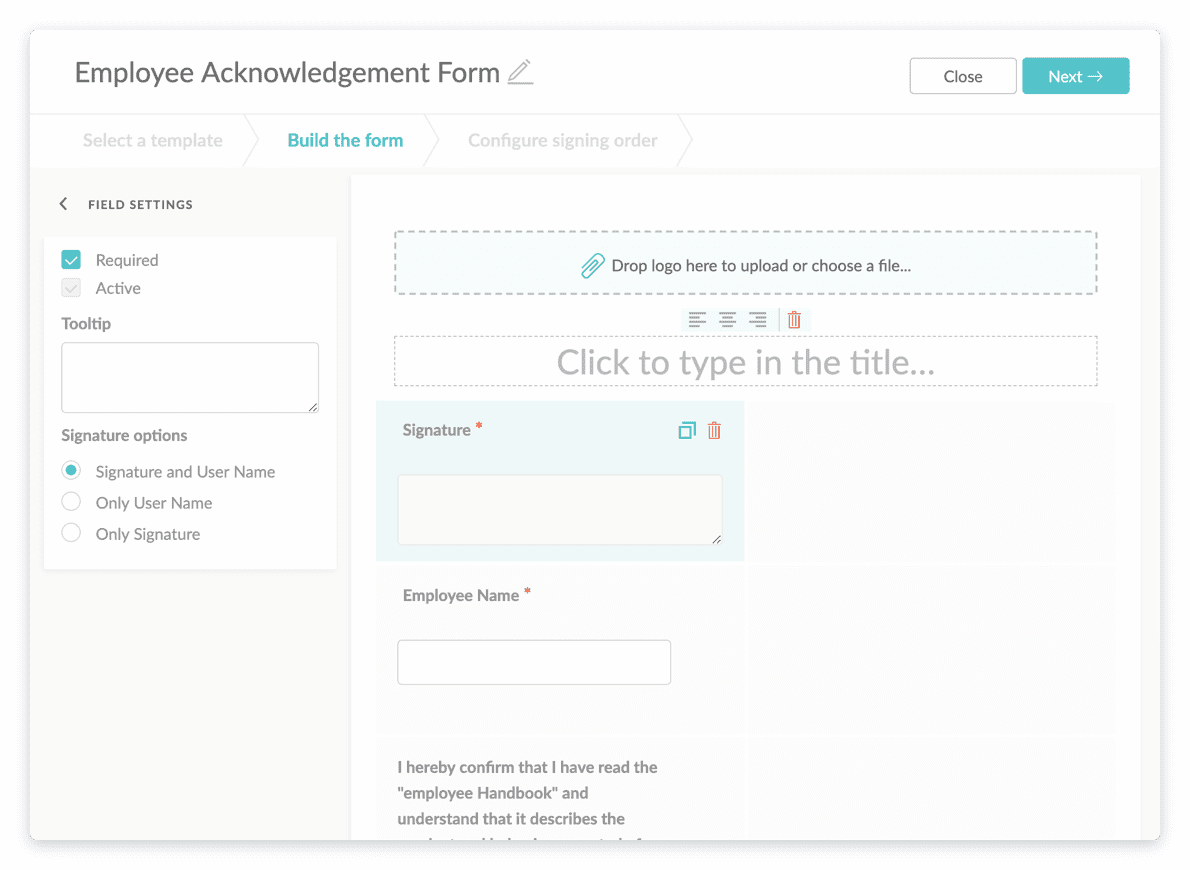Screen dimensions: 1190x870
Task: Collapse Field Settings via the back chevron
Action: [x=63, y=203]
